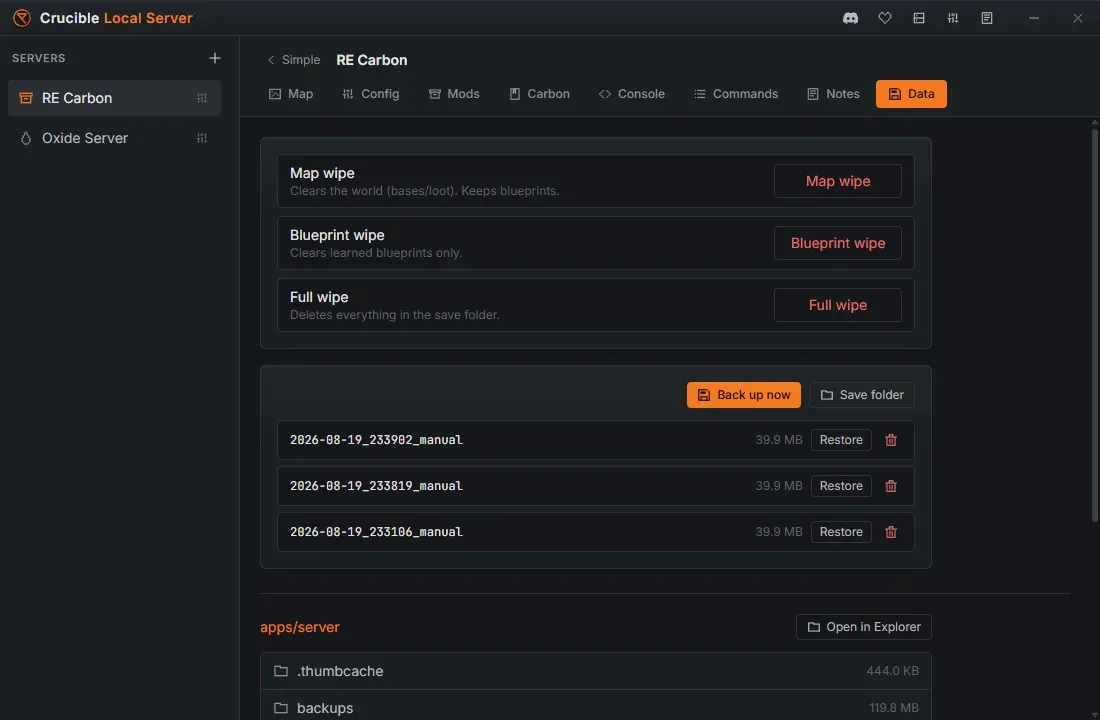Screen dimensions: 1100x720
Task: Click the vertical scrollbar thumb
Action: tap(1094, 324)
